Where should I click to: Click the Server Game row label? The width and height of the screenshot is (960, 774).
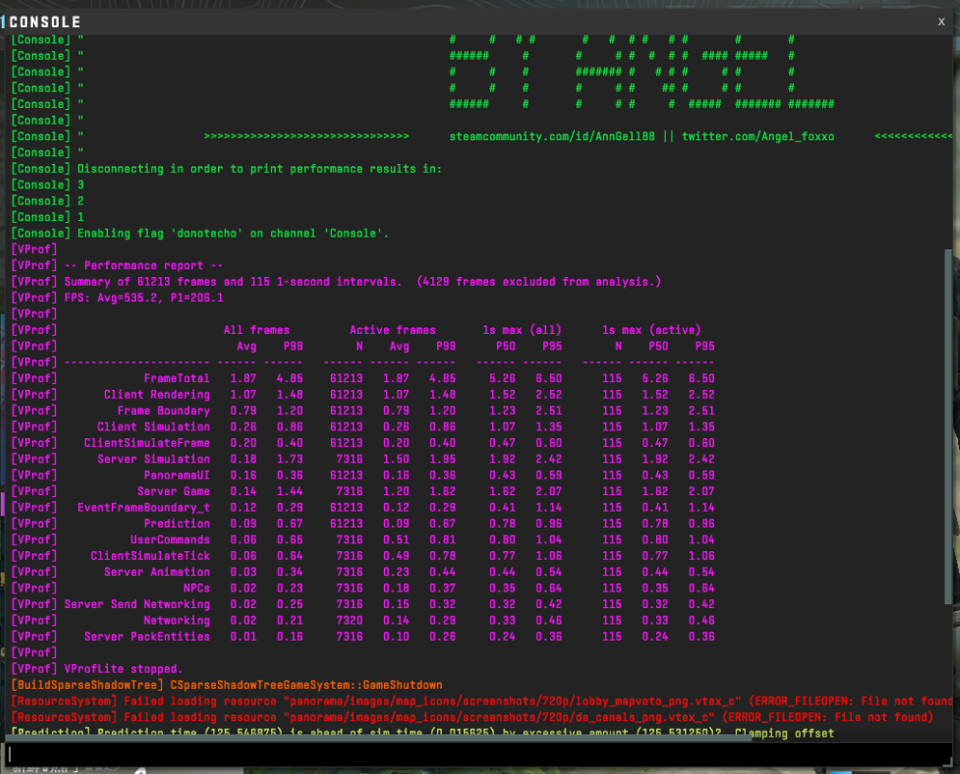[173, 492]
